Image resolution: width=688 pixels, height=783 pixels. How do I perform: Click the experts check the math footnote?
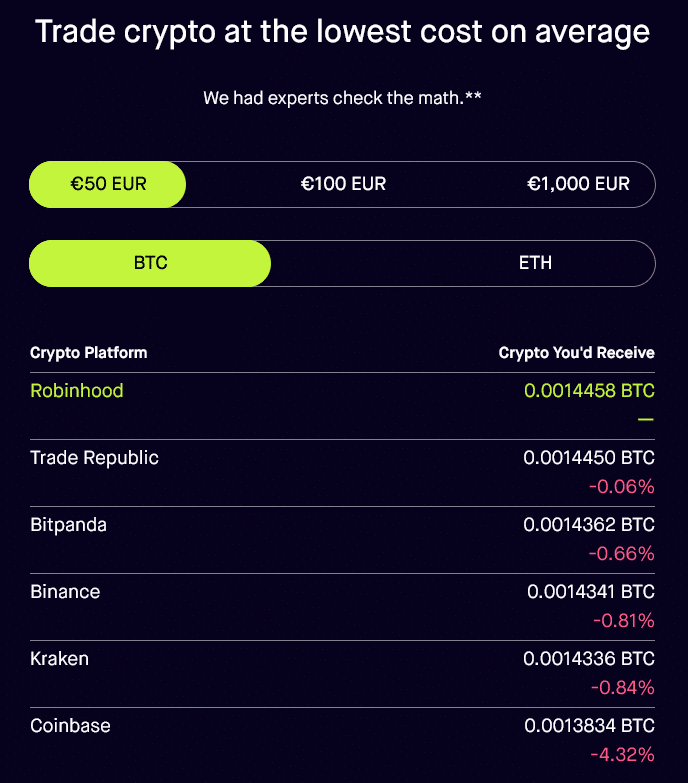(x=343, y=98)
